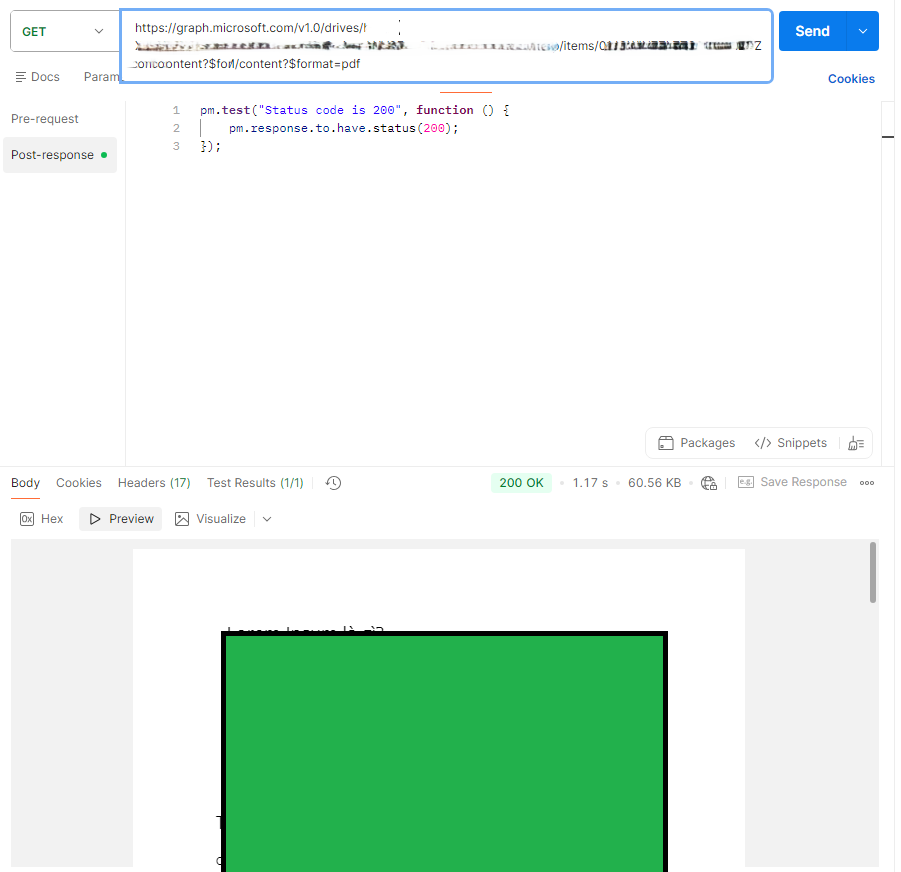The image size is (901, 872).
Task: Click the response preview scrollbar
Action: (x=873, y=572)
